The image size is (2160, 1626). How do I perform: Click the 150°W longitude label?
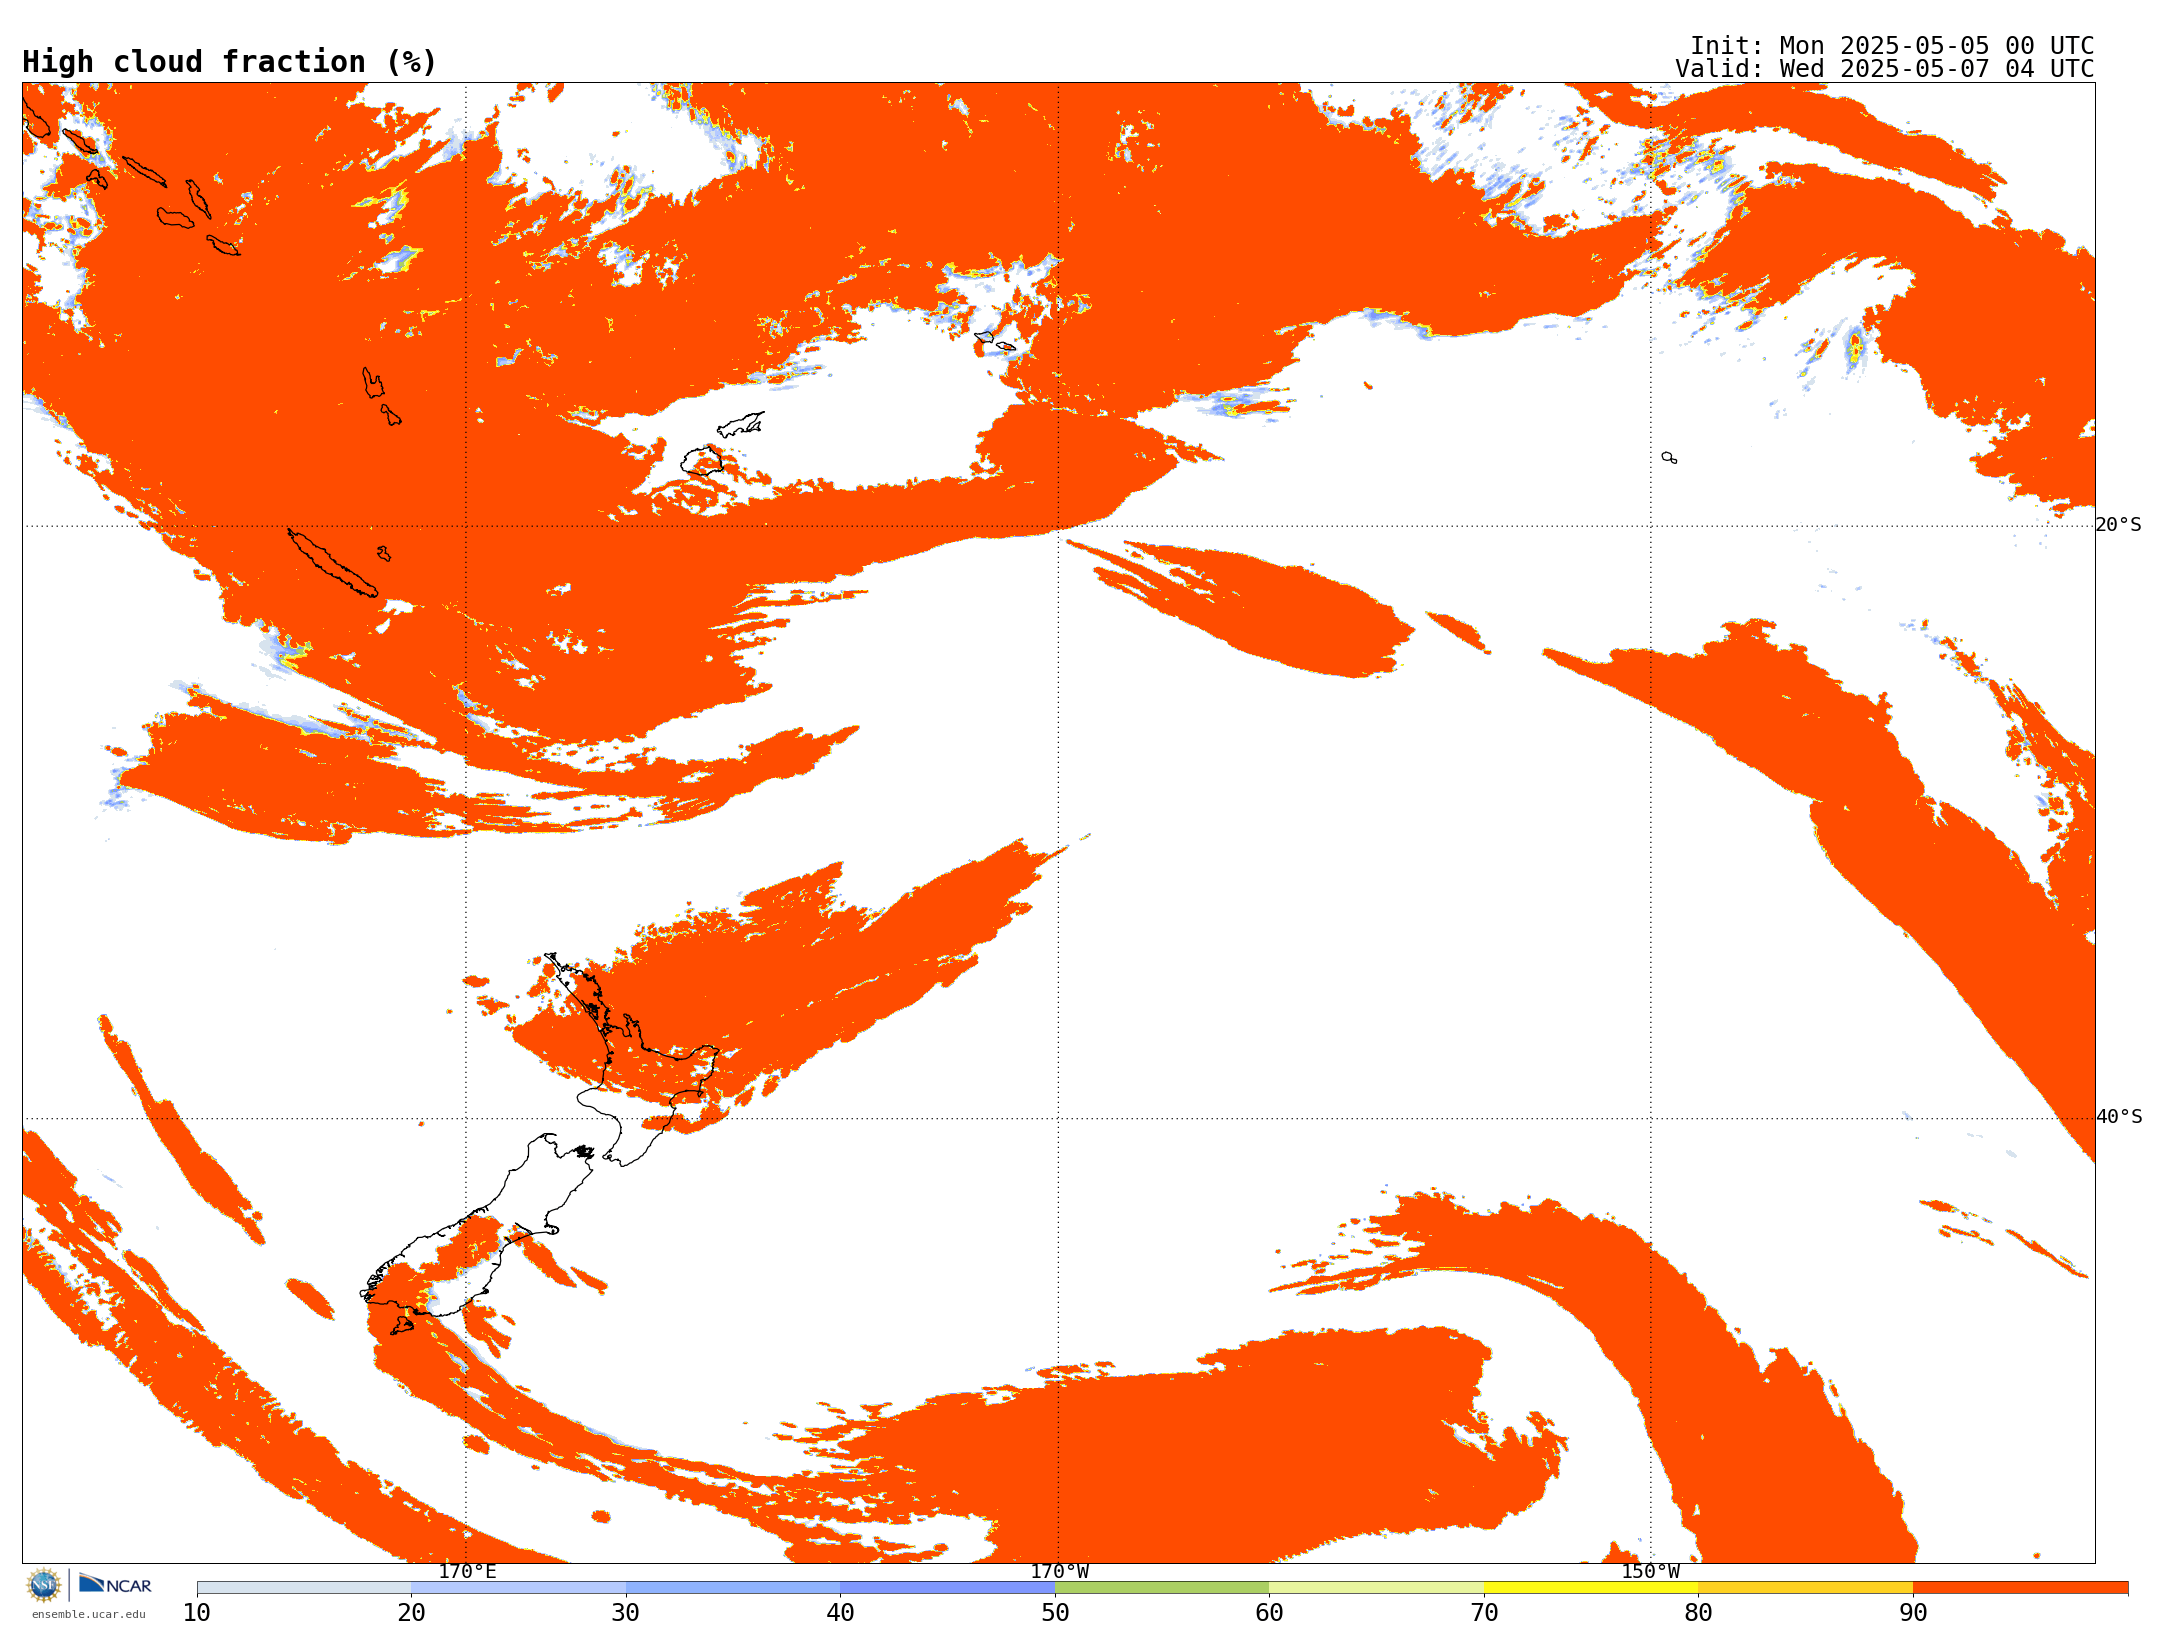1650,1571
